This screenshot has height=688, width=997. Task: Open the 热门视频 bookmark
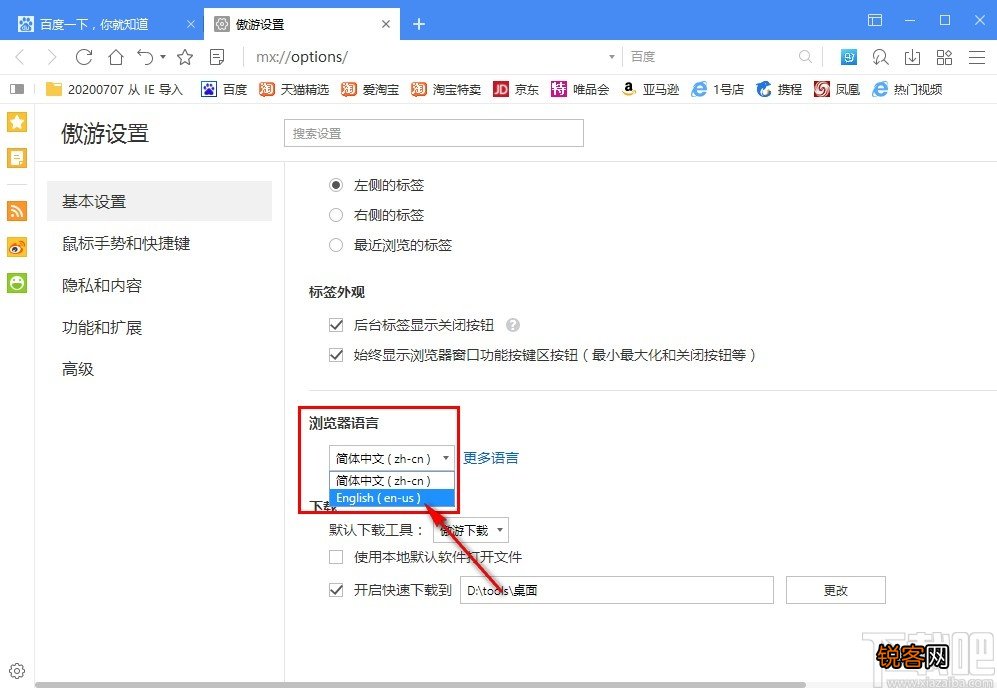(x=907, y=89)
